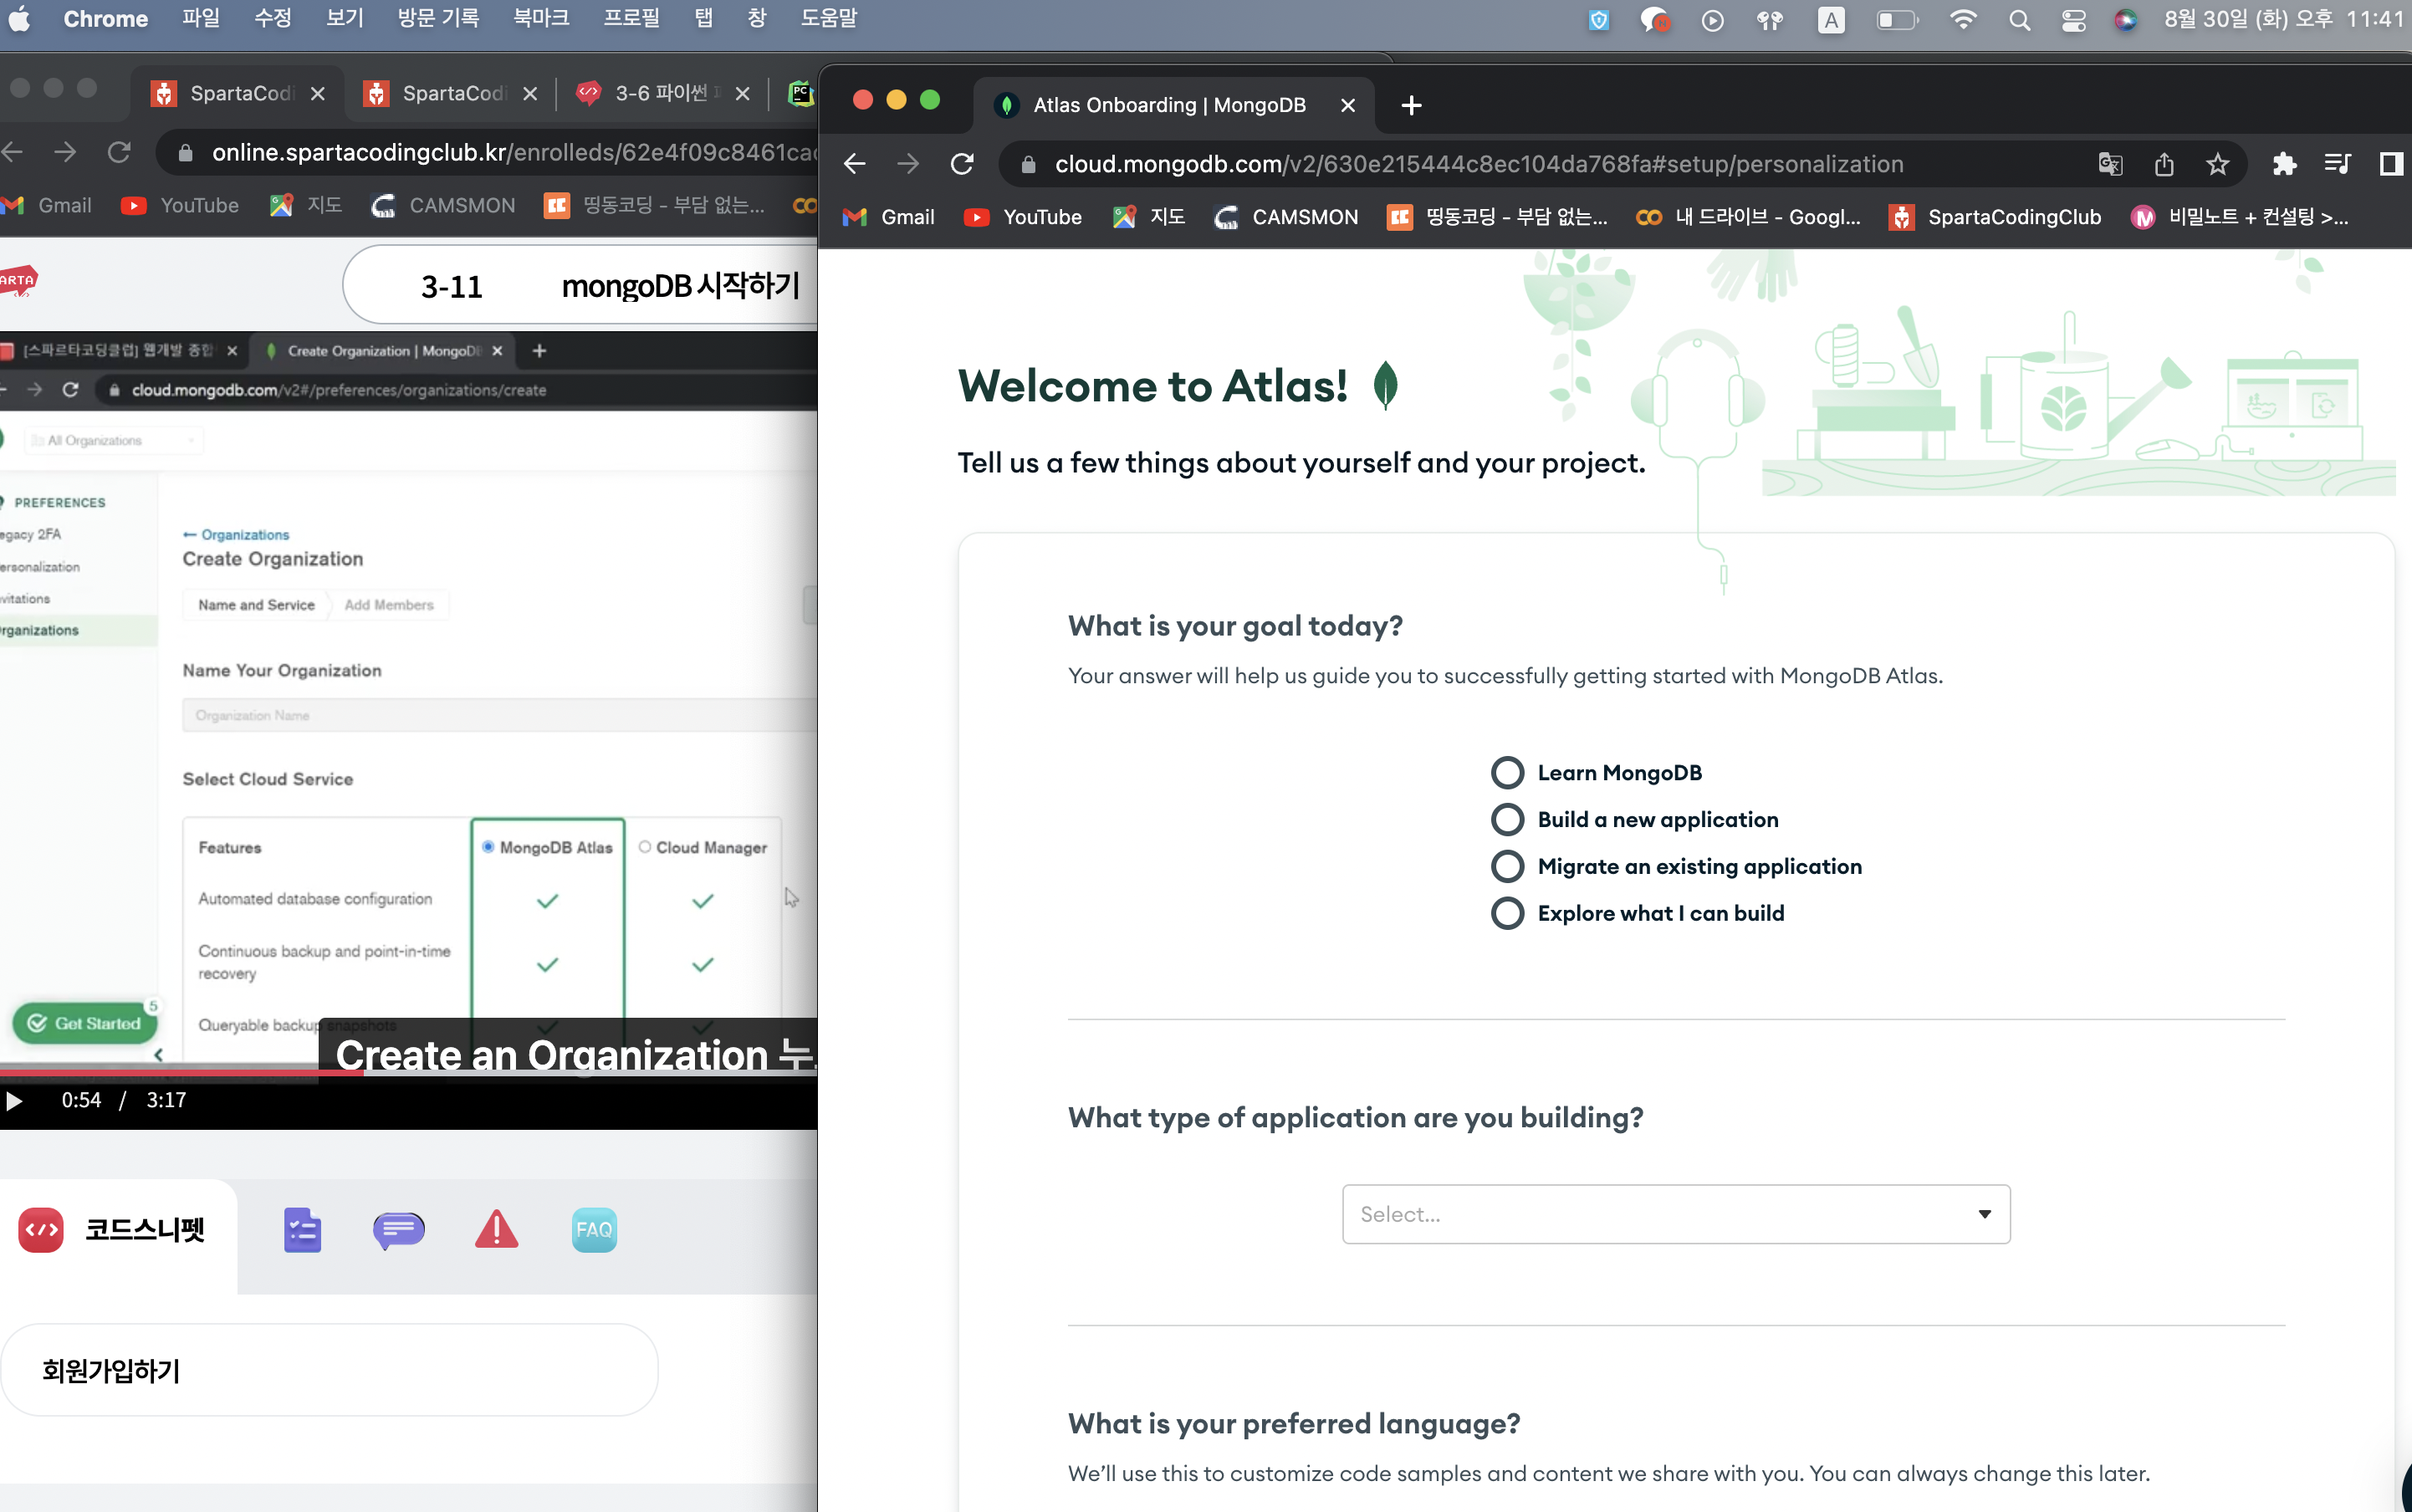
Task: Open the 북마크 menu in the menu bar
Action: [541, 19]
